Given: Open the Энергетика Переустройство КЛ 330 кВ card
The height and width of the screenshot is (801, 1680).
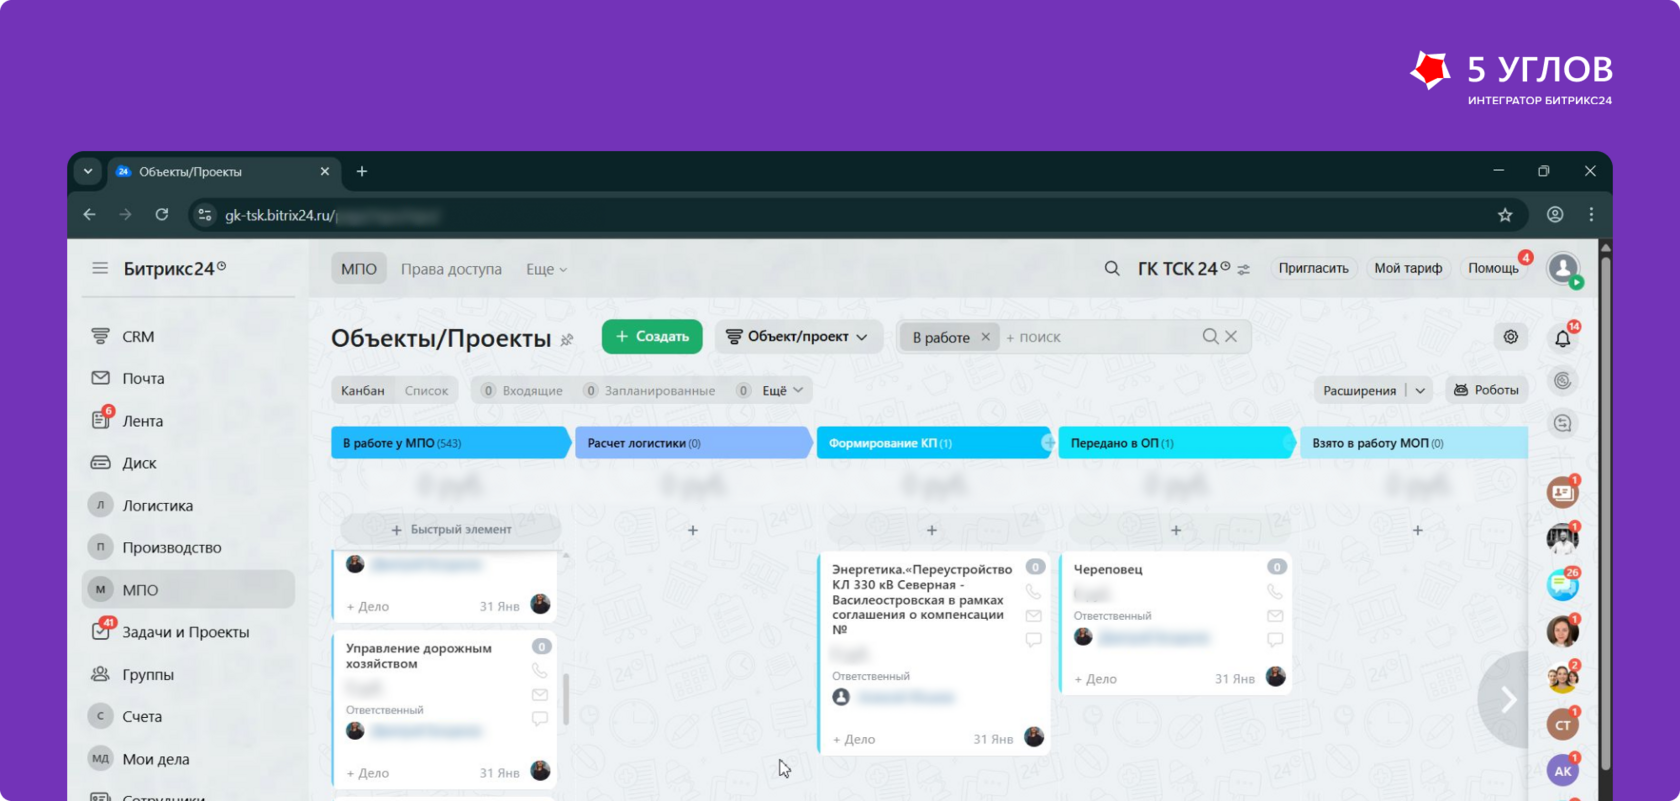Looking at the screenshot, I should tap(922, 600).
